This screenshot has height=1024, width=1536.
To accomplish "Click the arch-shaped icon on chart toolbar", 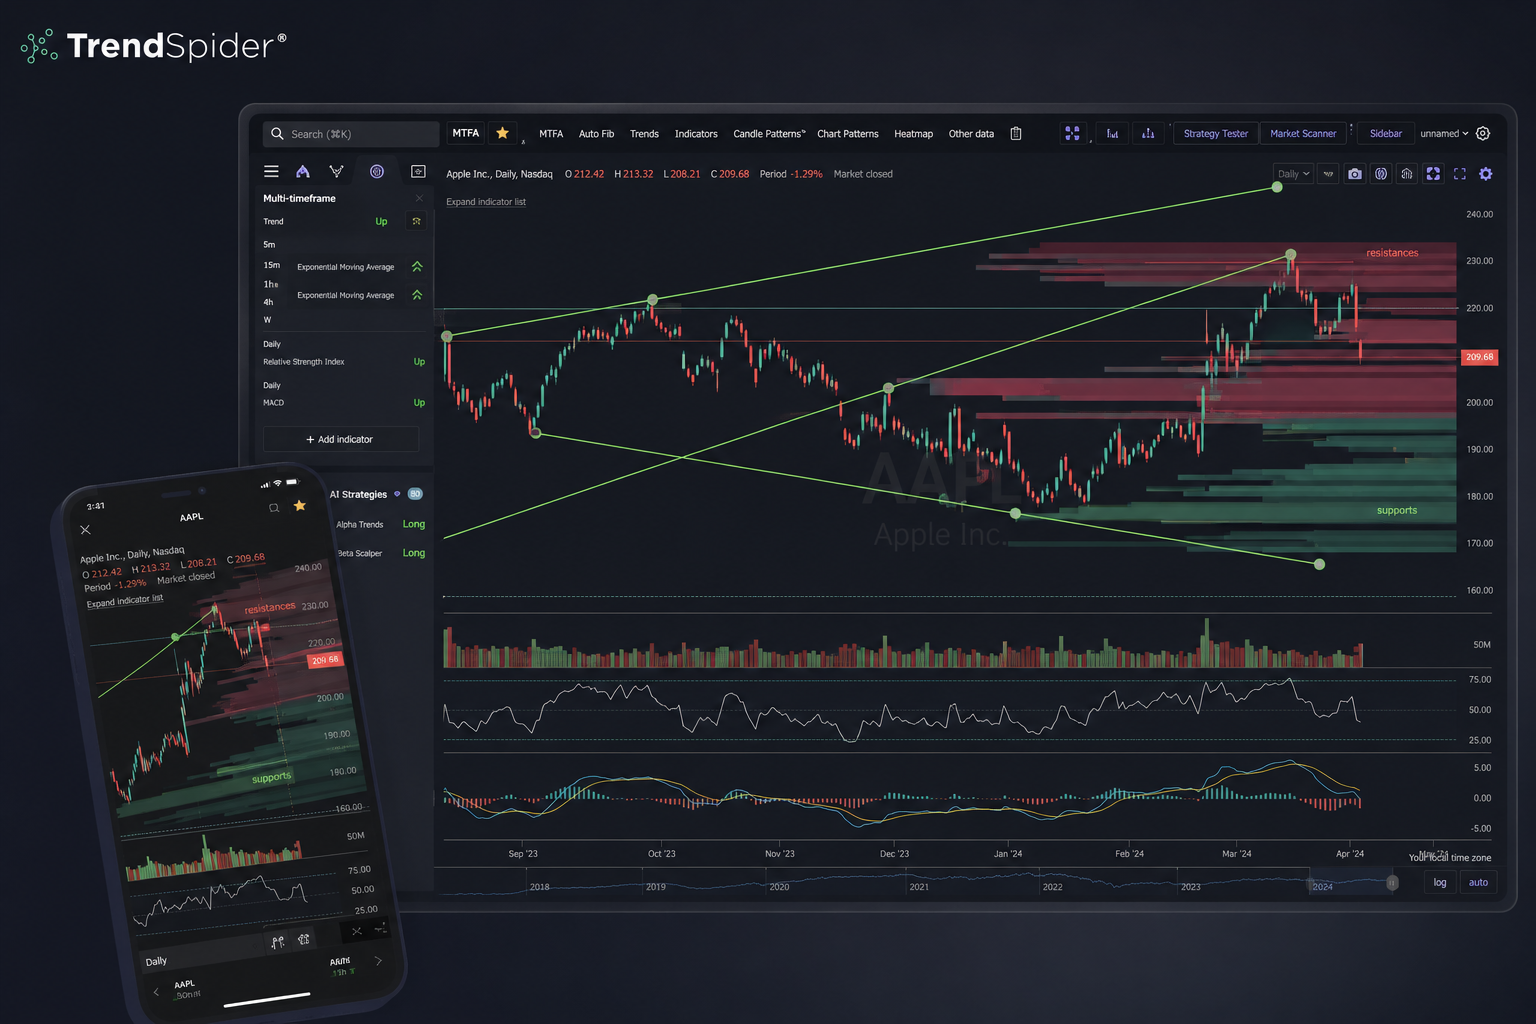I will click(1407, 174).
